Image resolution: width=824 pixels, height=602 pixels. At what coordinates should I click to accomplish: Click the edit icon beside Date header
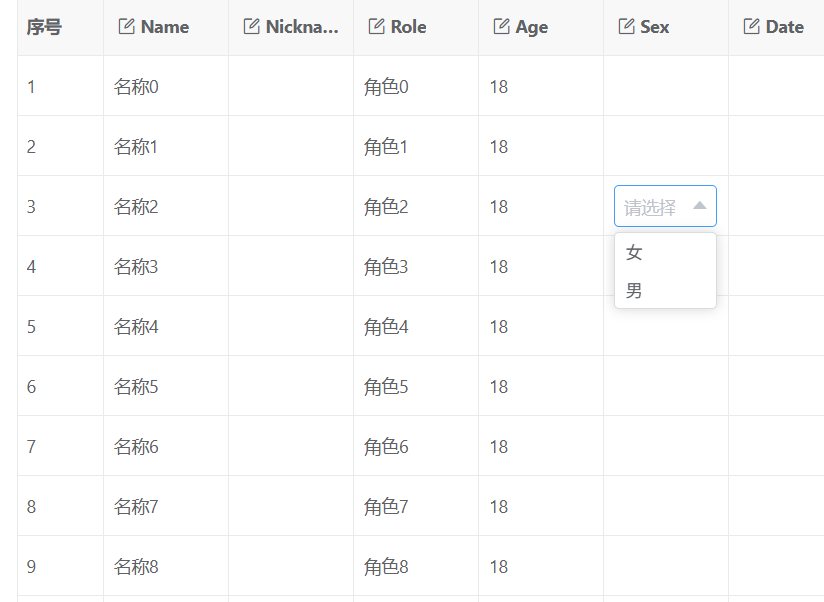751,26
